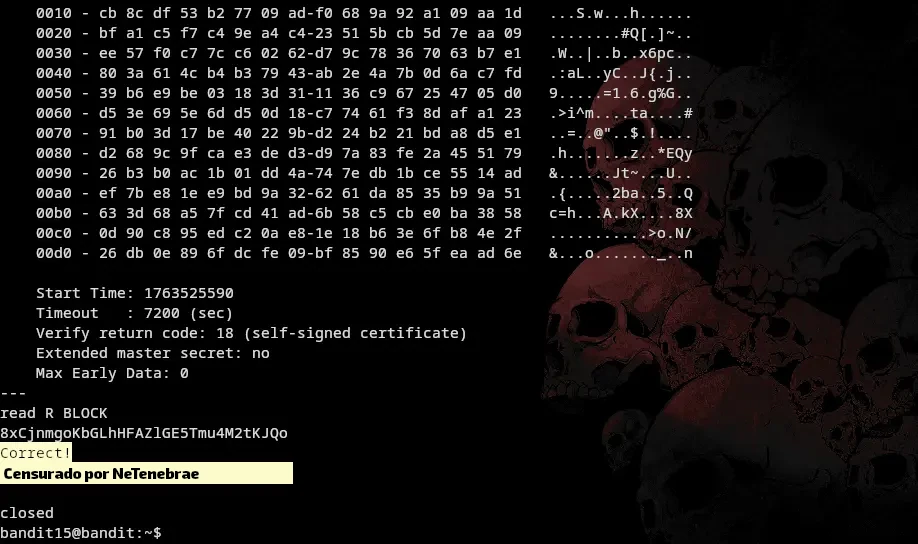The image size is (918, 544).
Task: Click the 'Censurado por NeTenebrae' yellow banner
Action: point(146,473)
